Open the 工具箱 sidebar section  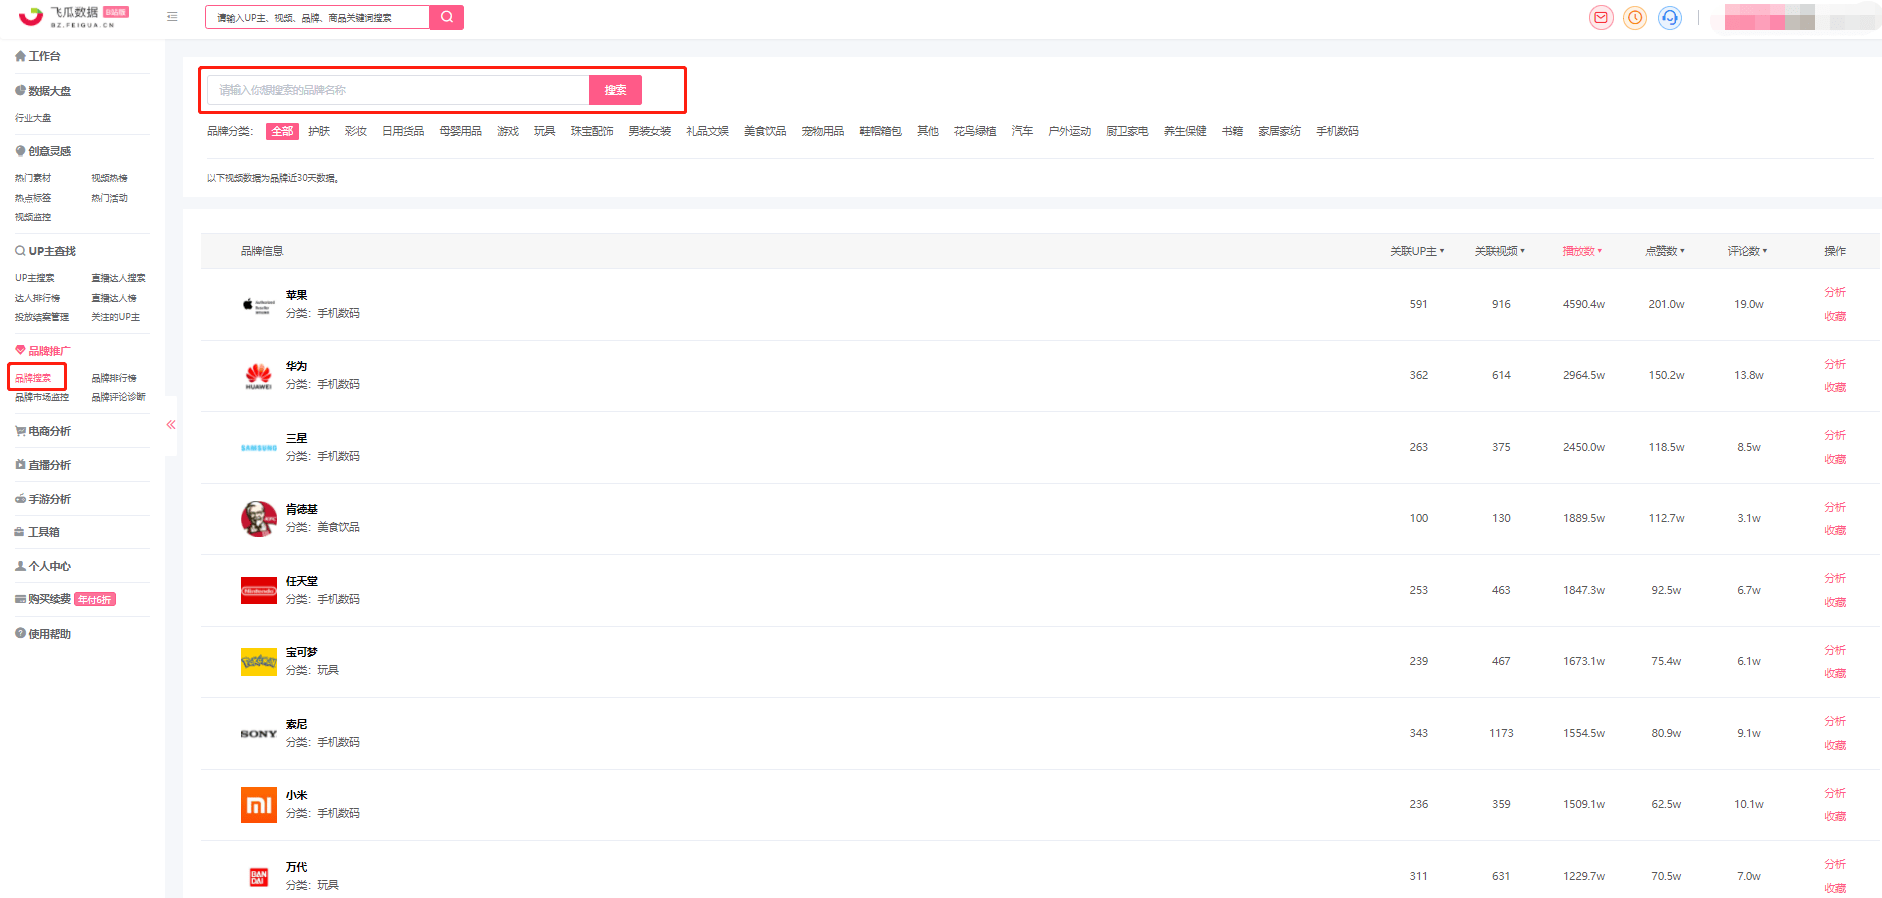tap(38, 532)
